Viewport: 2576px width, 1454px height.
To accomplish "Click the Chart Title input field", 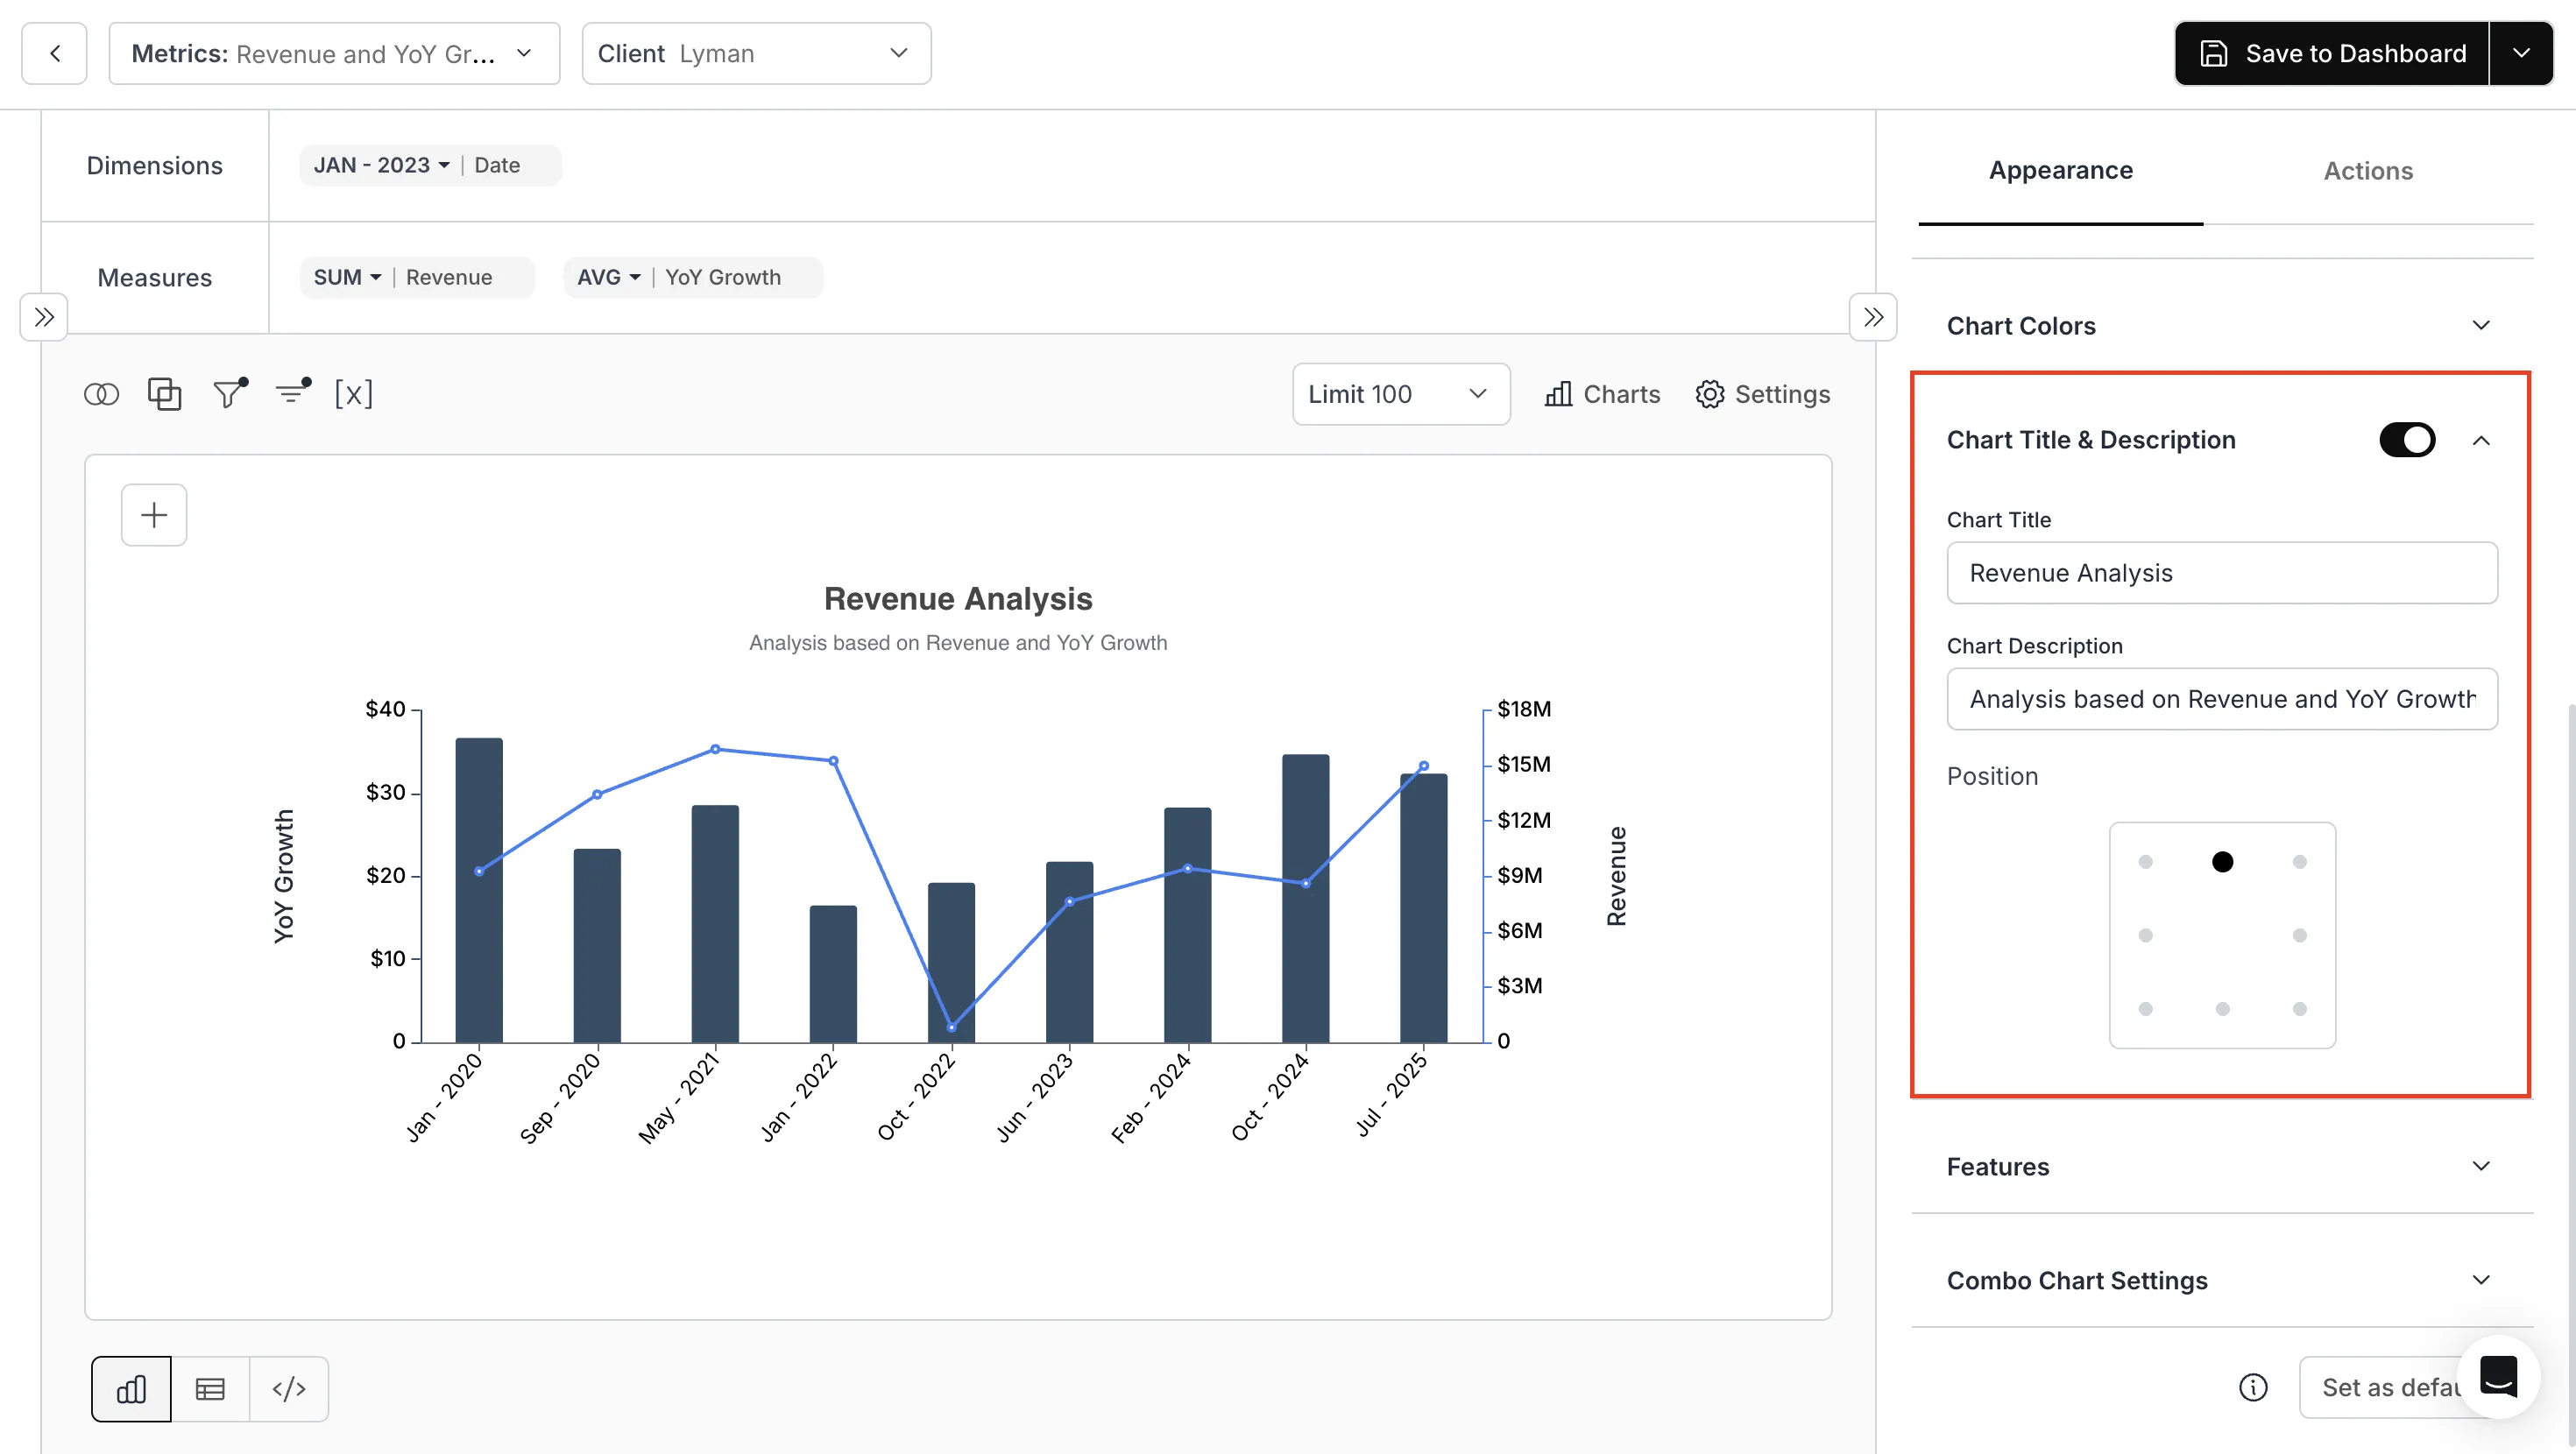I will [x=2221, y=573].
